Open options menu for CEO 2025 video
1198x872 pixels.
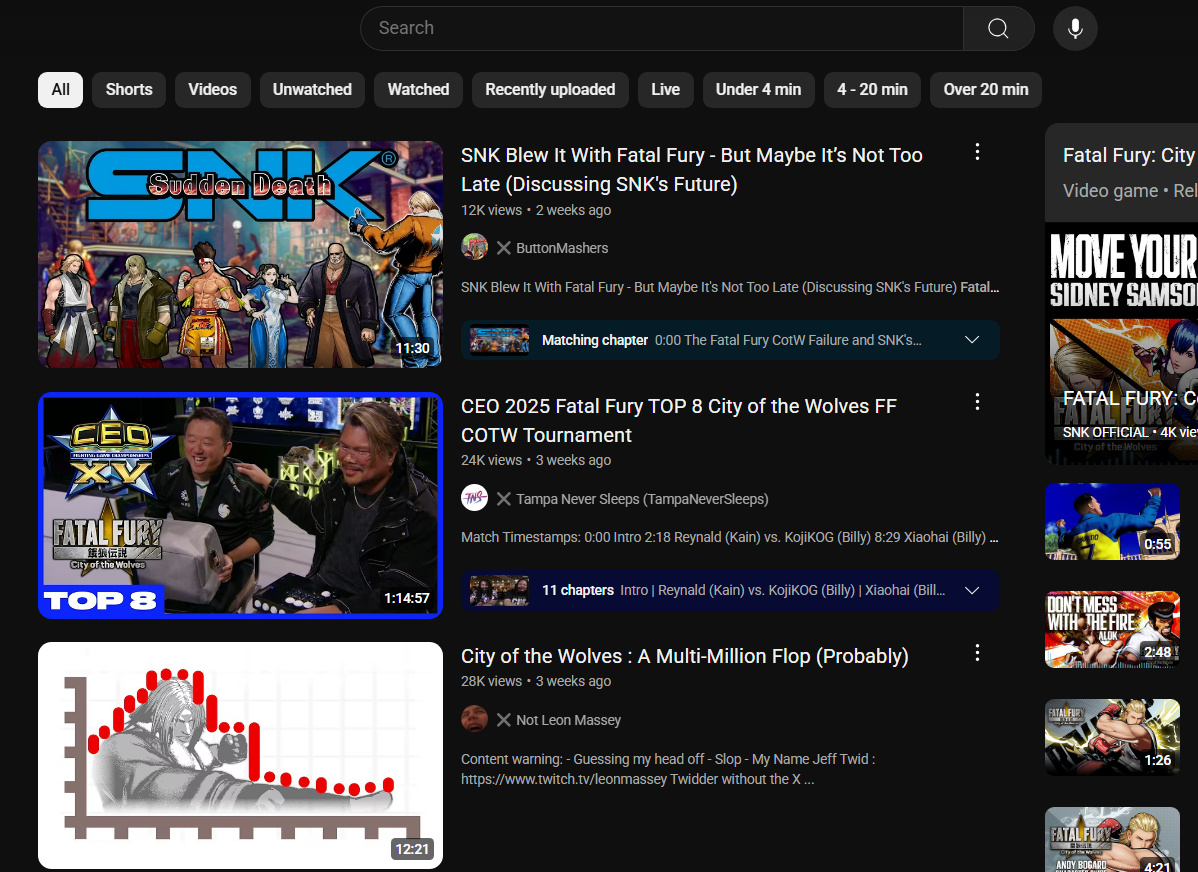[x=977, y=402]
